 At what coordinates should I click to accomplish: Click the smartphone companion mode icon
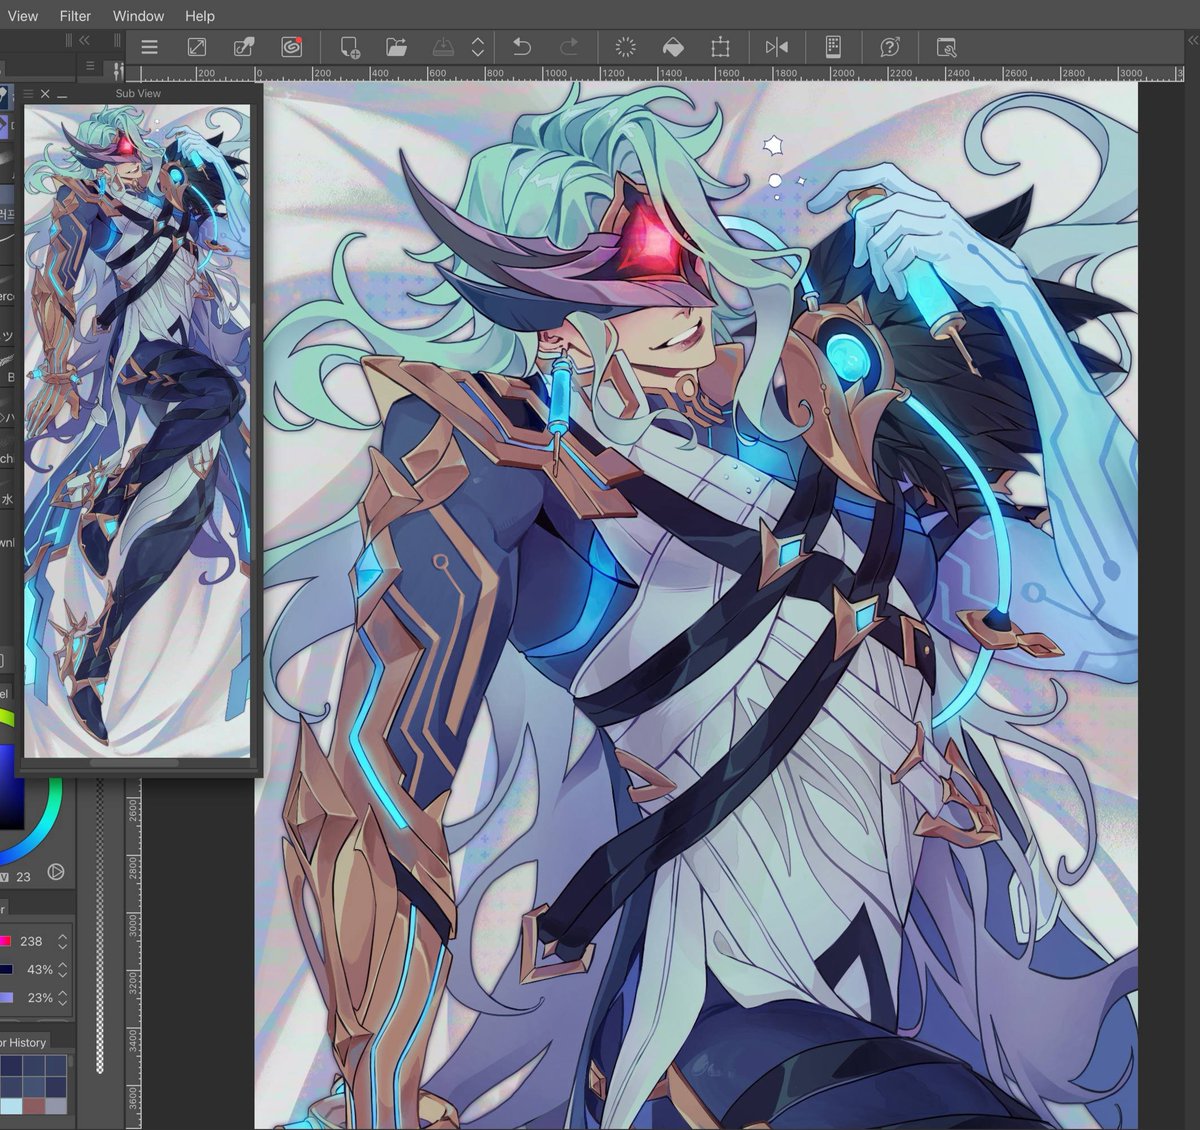(833, 47)
